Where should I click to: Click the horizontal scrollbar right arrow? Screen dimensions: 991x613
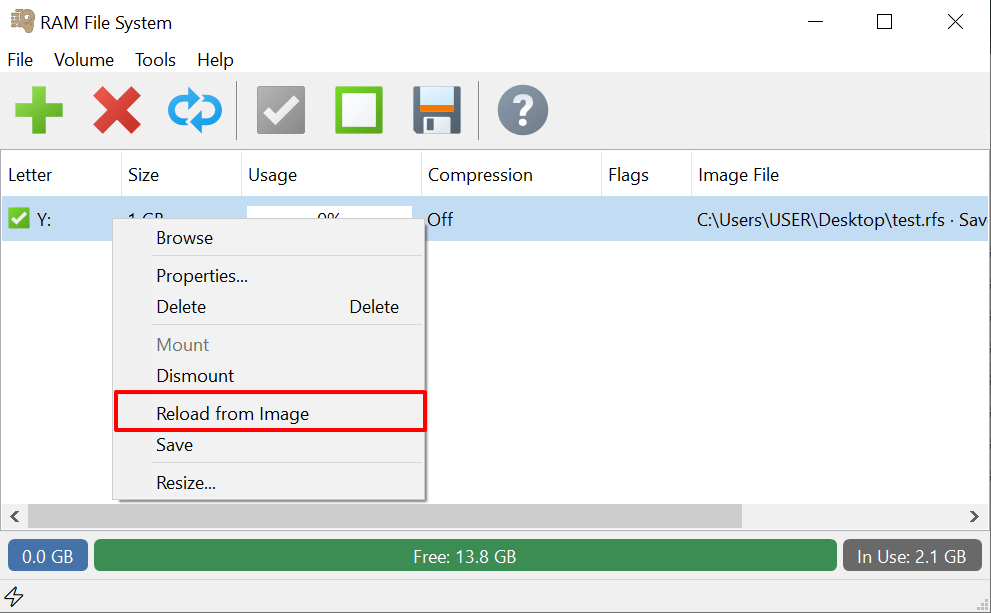click(x=974, y=516)
